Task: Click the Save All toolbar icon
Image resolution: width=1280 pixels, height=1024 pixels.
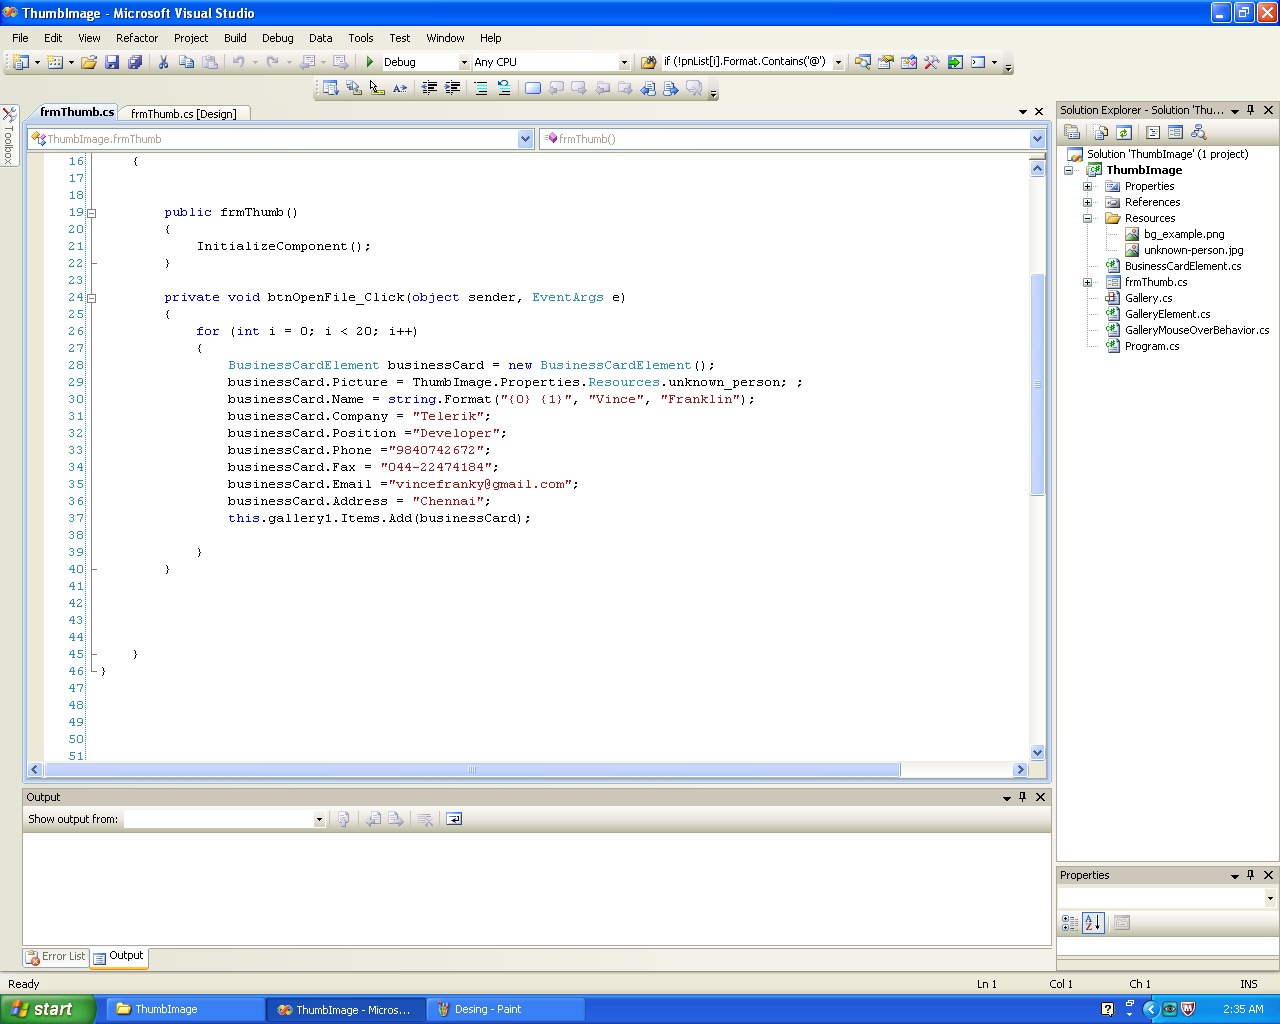Action: (x=135, y=62)
